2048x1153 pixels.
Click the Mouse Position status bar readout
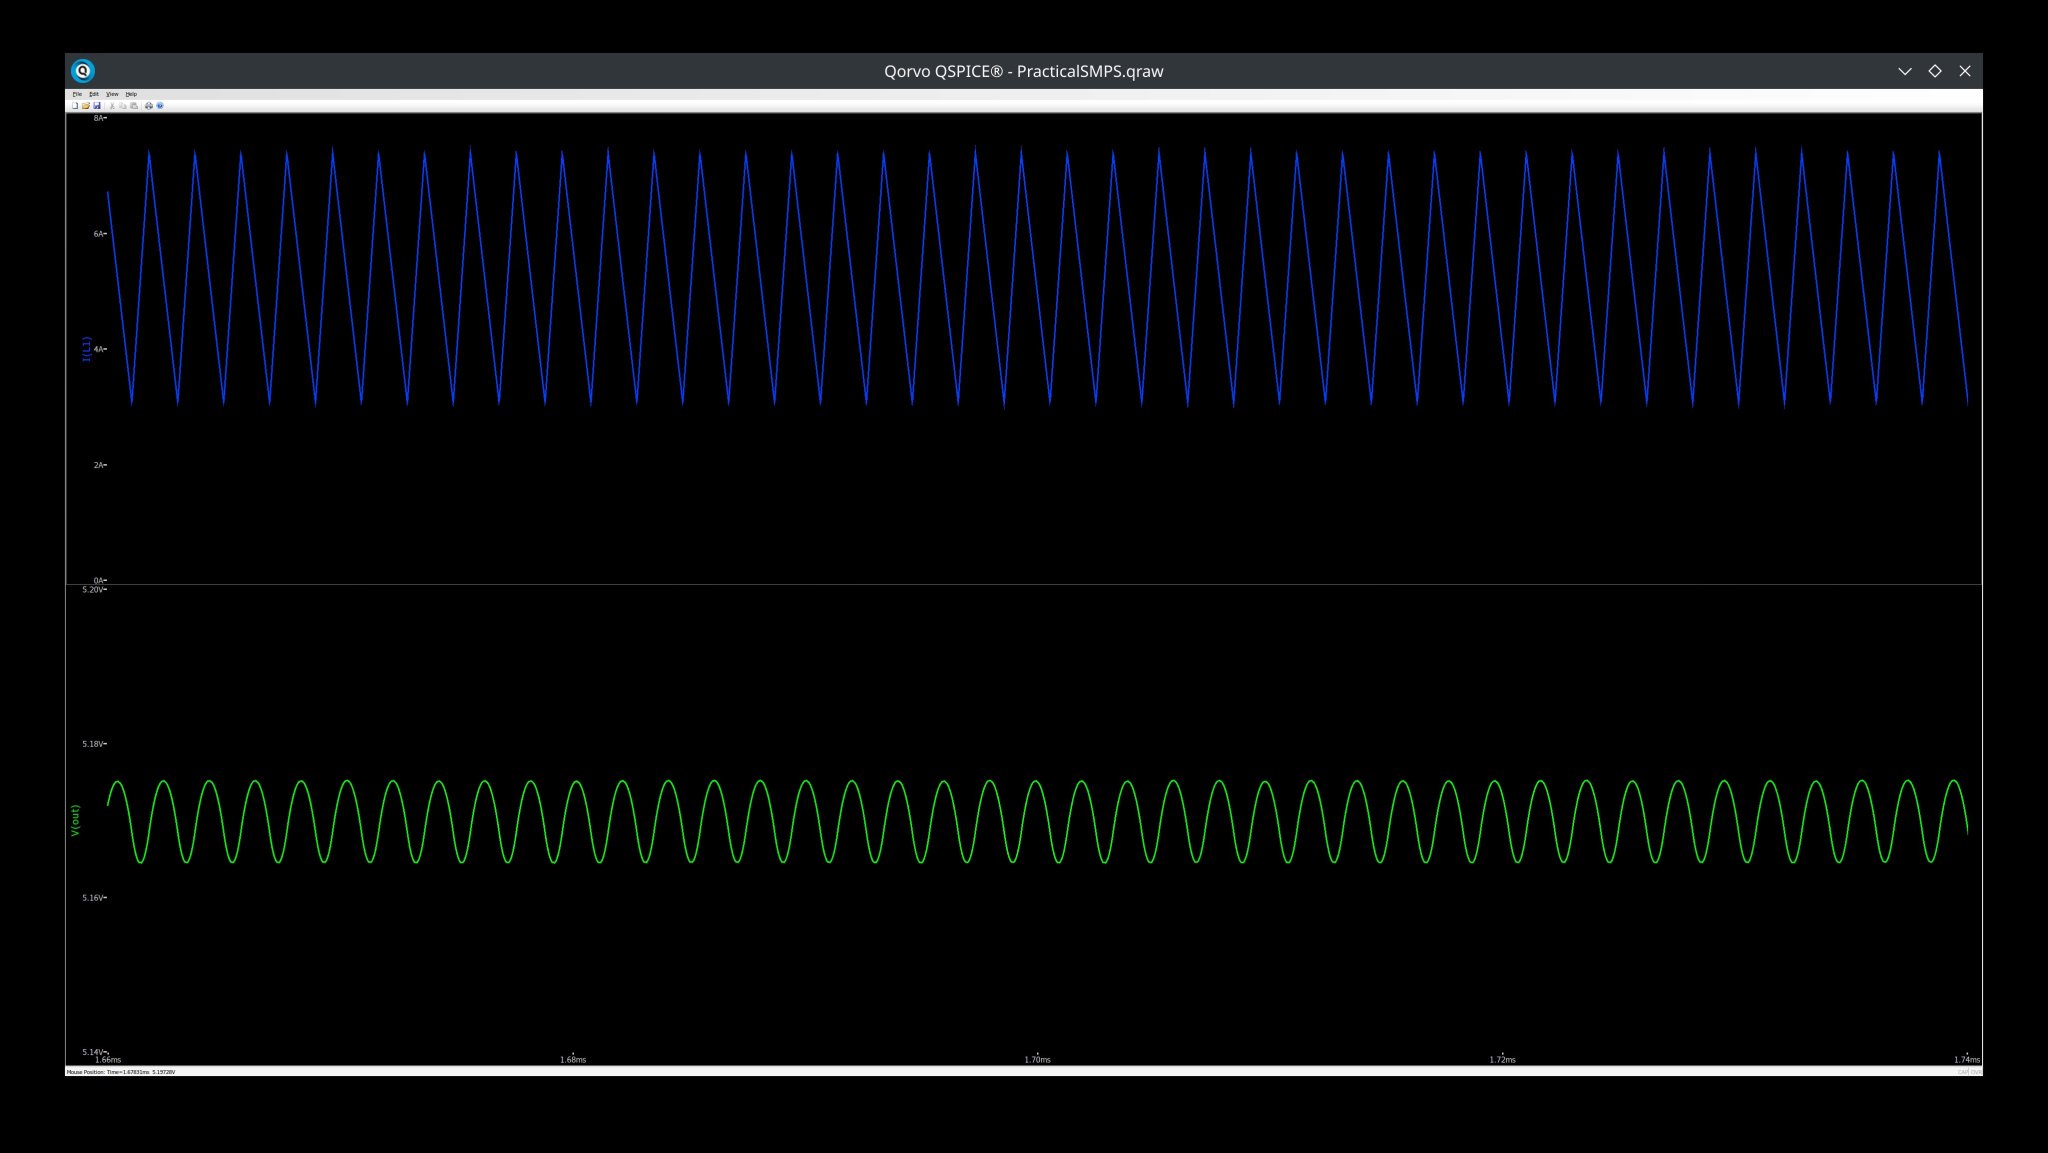(x=121, y=1072)
